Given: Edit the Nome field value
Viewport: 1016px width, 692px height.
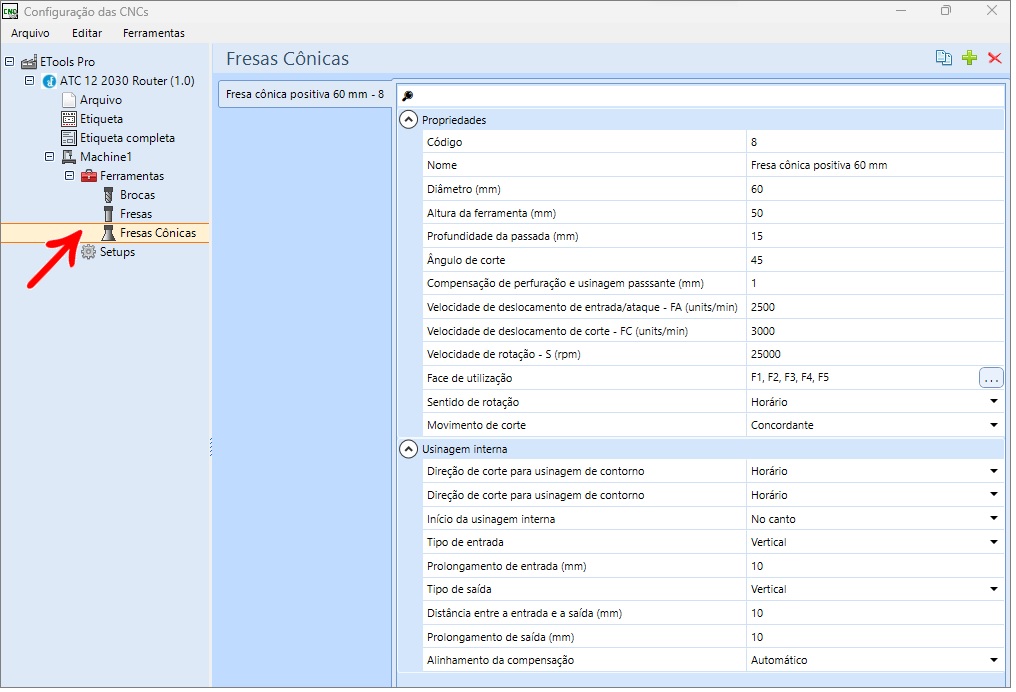Looking at the screenshot, I should coord(875,165).
